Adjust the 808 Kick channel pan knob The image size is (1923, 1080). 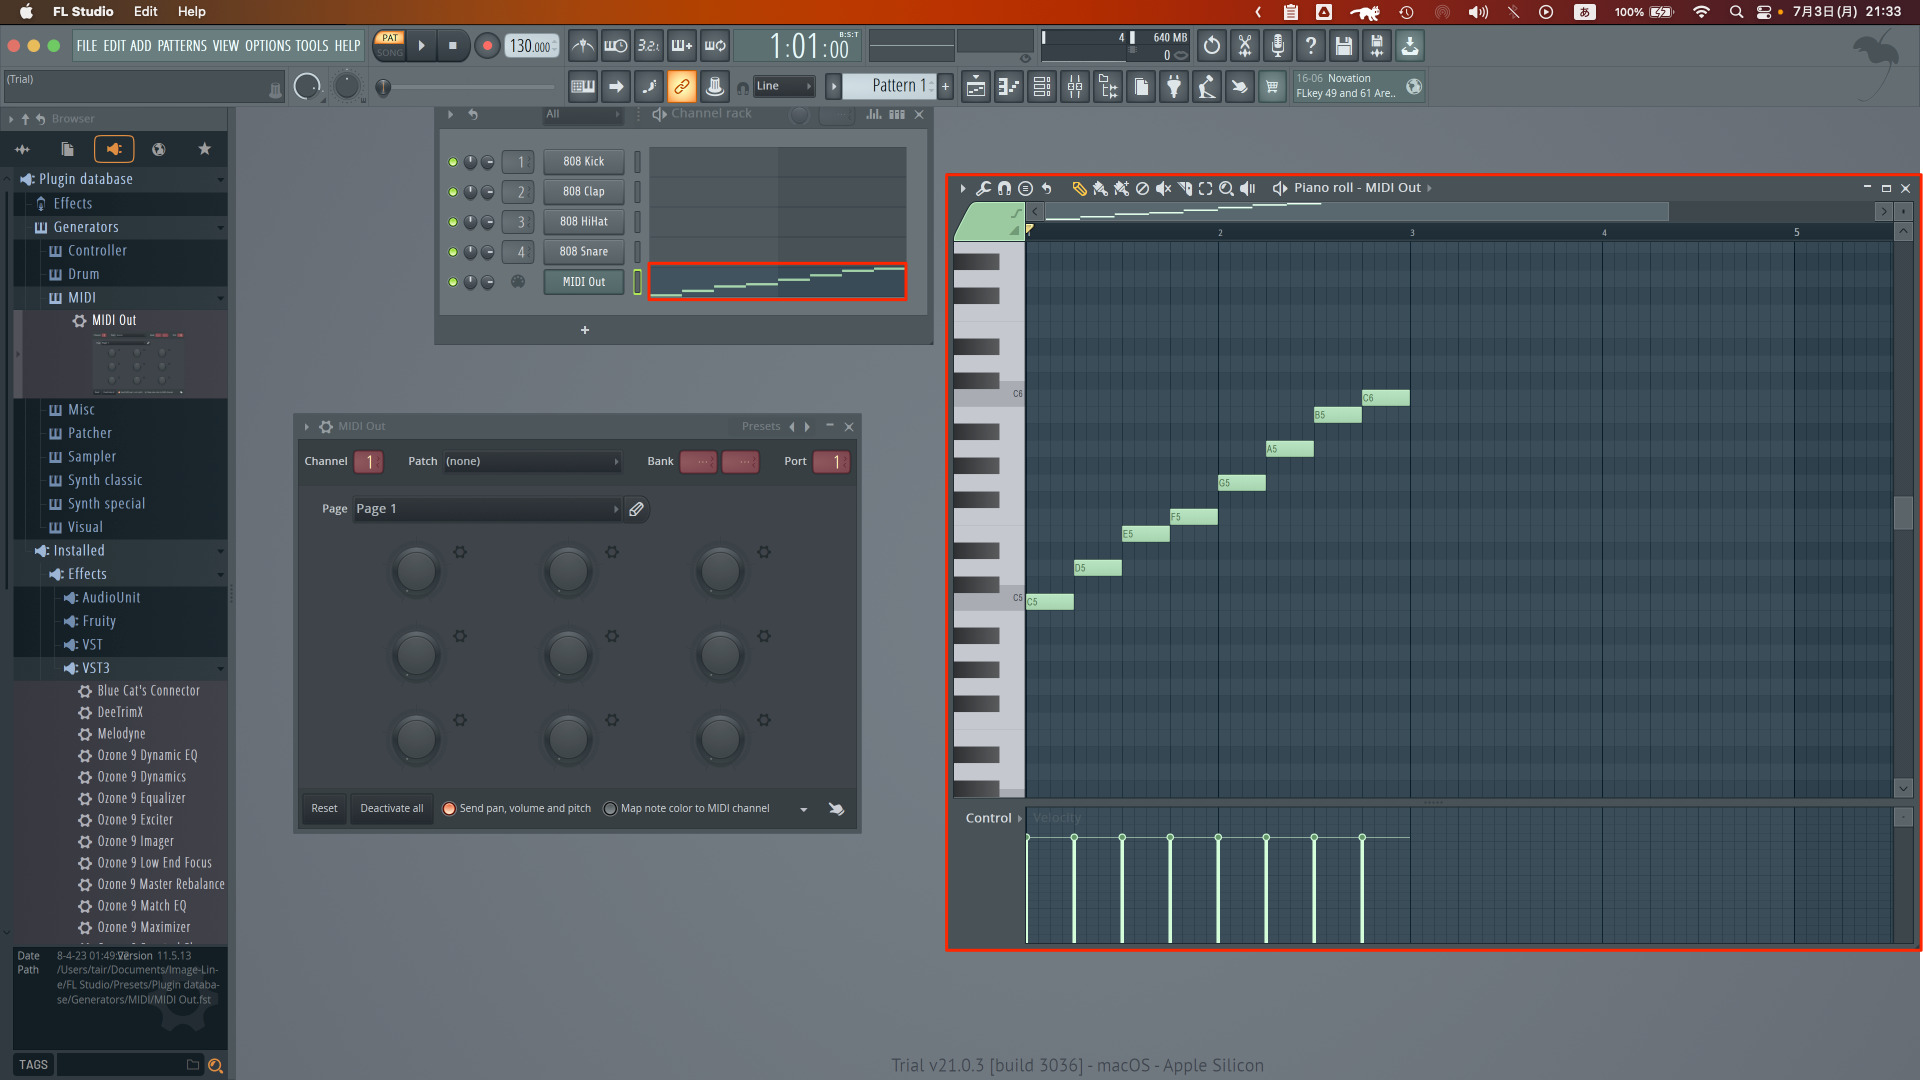(470, 162)
